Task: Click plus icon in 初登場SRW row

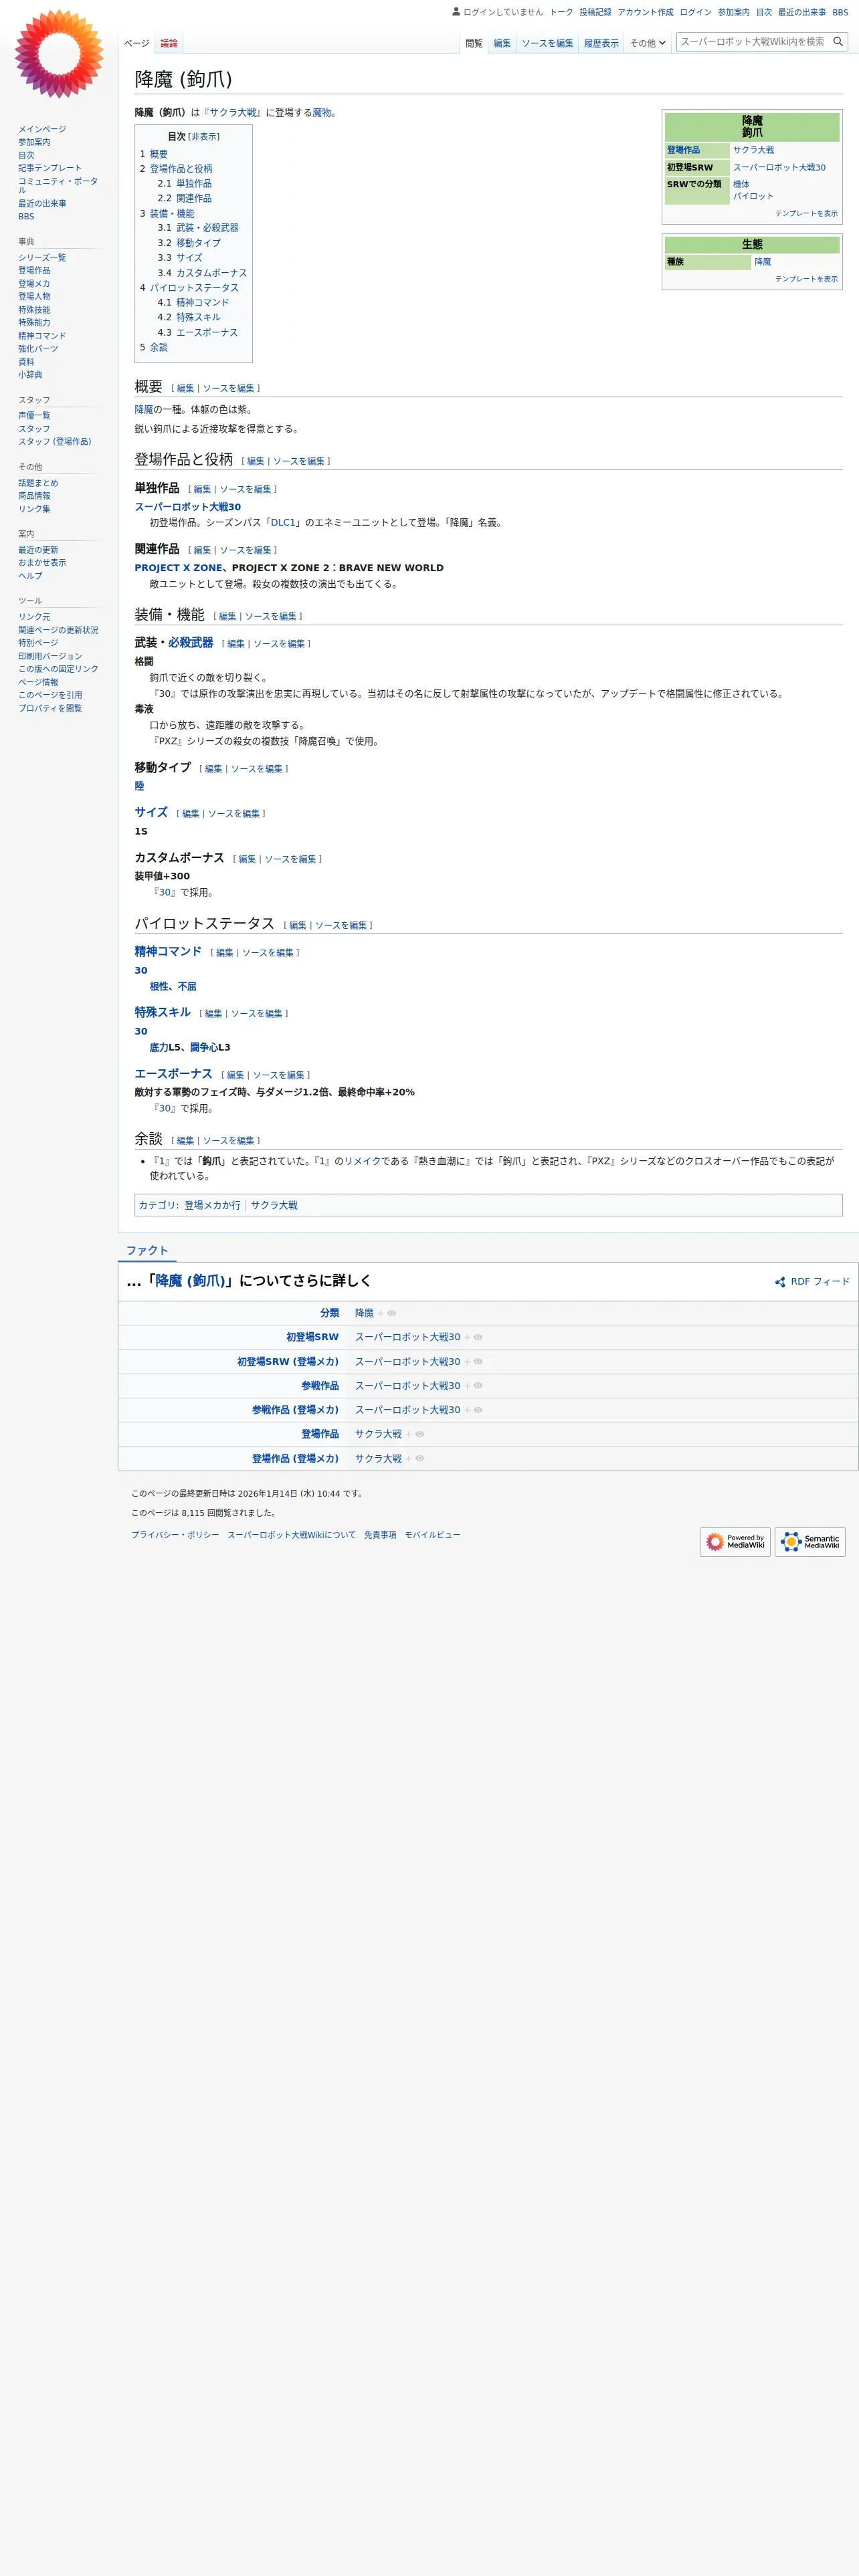Action: 467,1337
